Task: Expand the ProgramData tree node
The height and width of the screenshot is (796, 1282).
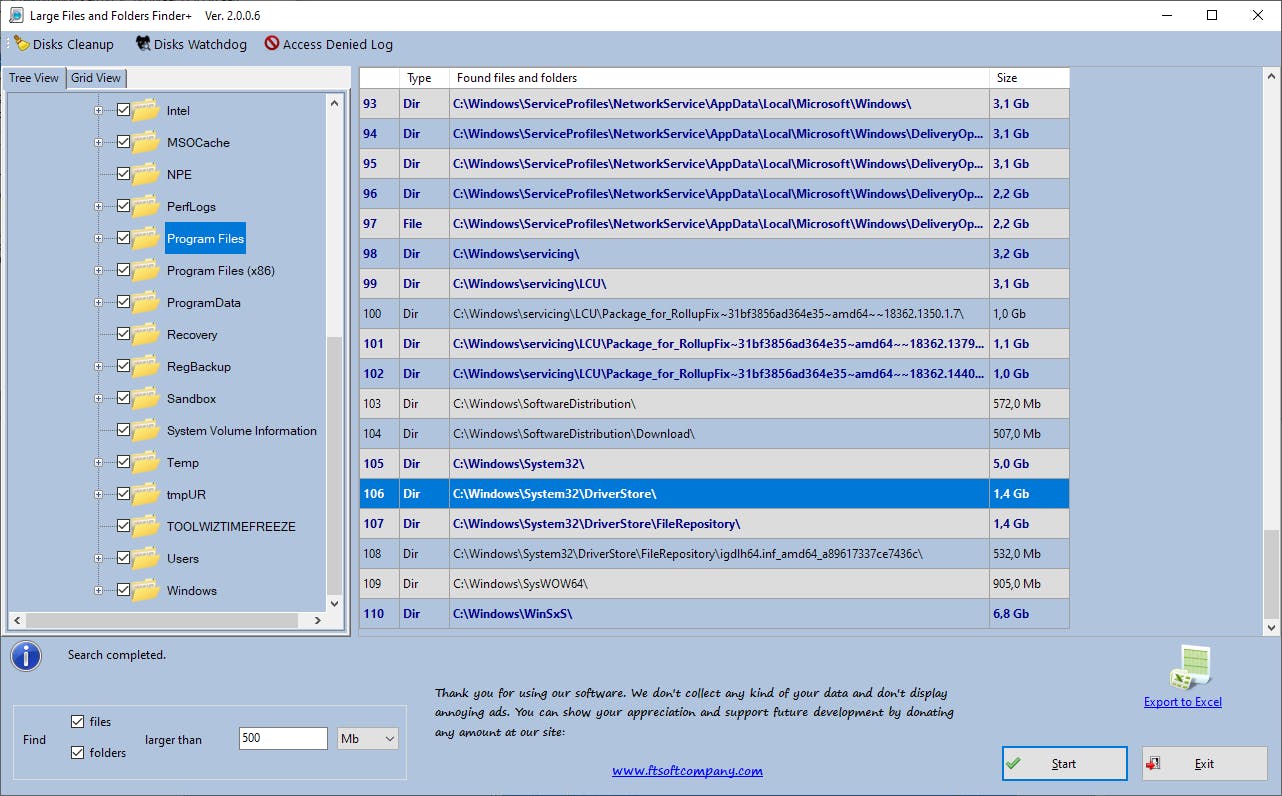Action: pyautogui.click(x=98, y=303)
